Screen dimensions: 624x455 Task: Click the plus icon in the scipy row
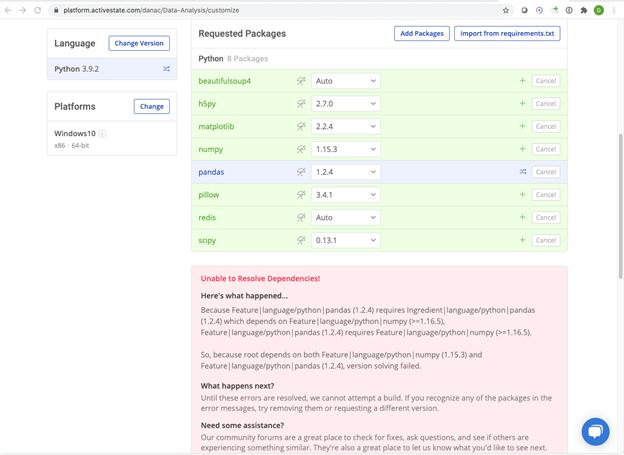click(522, 240)
